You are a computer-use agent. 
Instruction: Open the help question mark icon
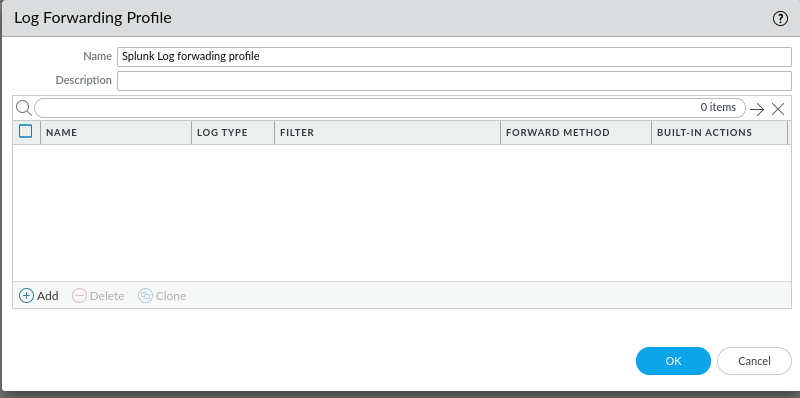click(780, 19)
